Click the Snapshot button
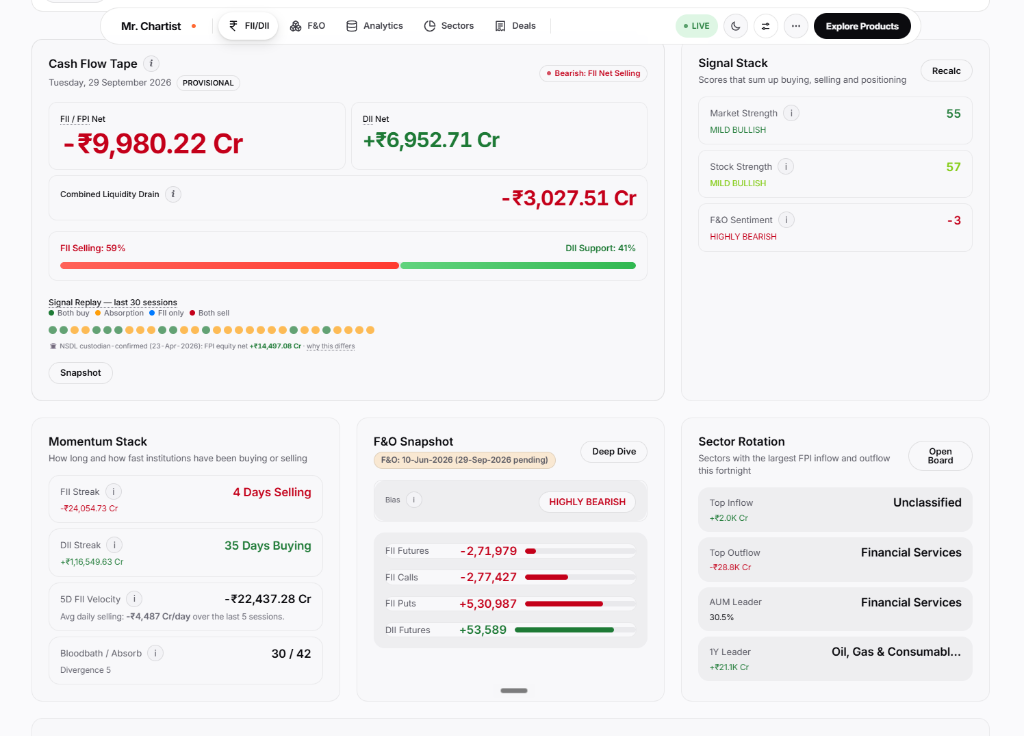1024x736 pixels. [x=80, y=373]
